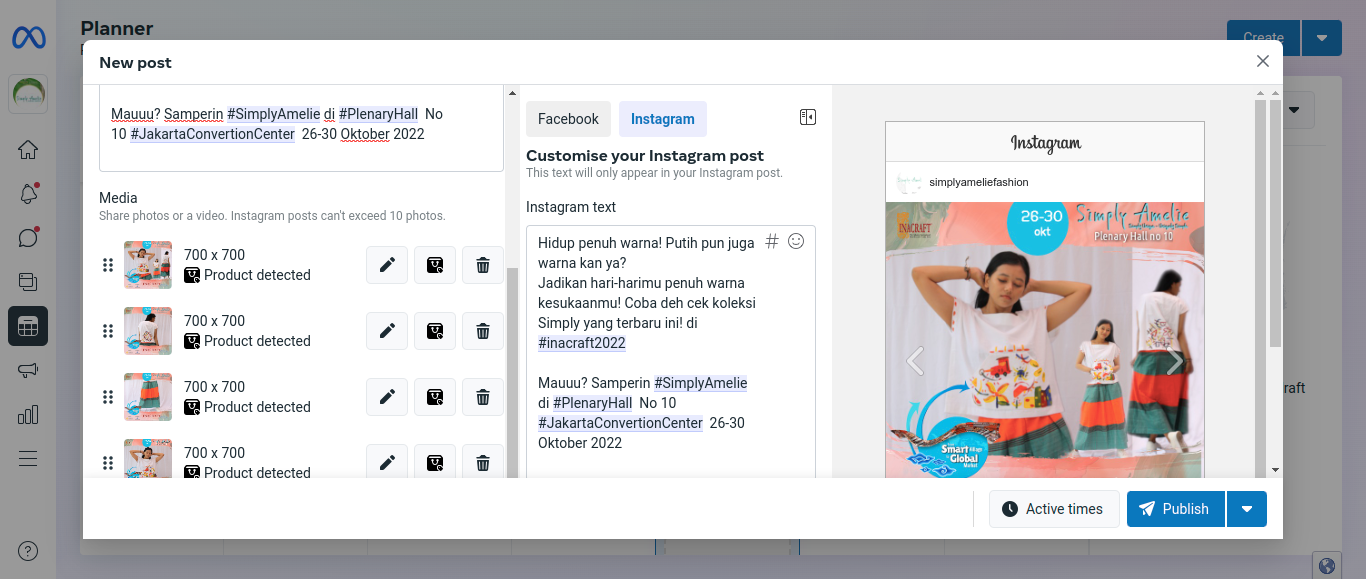
Task: Click the simplyameliefashion username in preview
Action: coord(978,182)
